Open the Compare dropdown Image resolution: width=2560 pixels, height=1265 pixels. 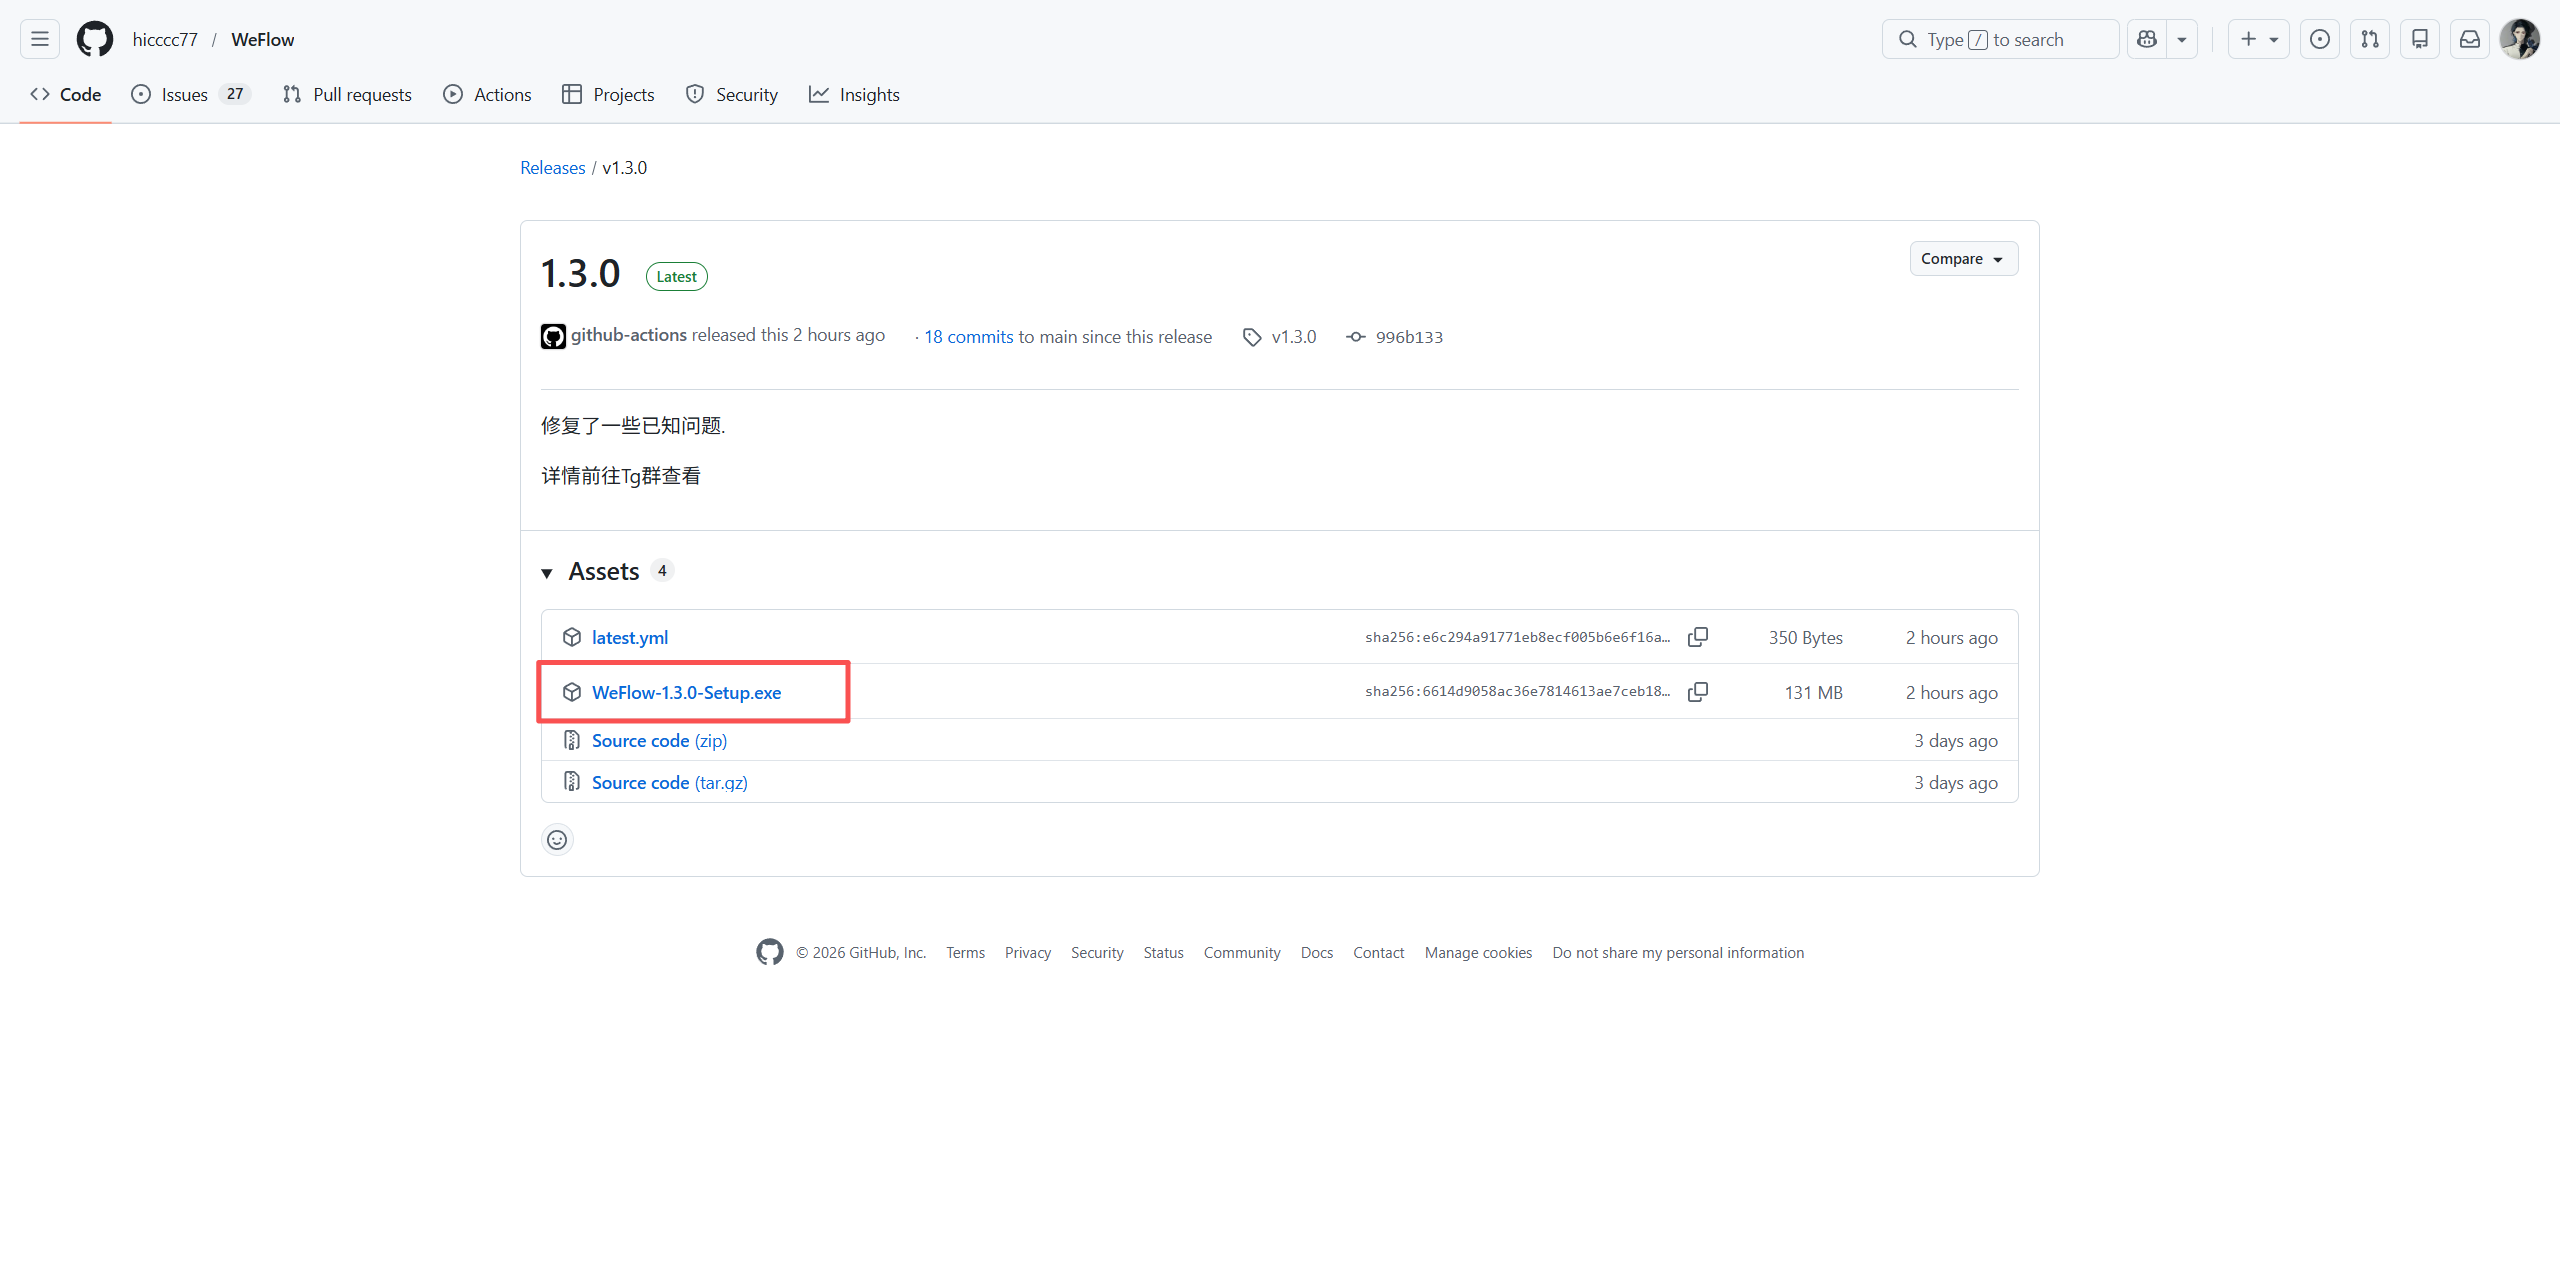tap(1963, 259)
